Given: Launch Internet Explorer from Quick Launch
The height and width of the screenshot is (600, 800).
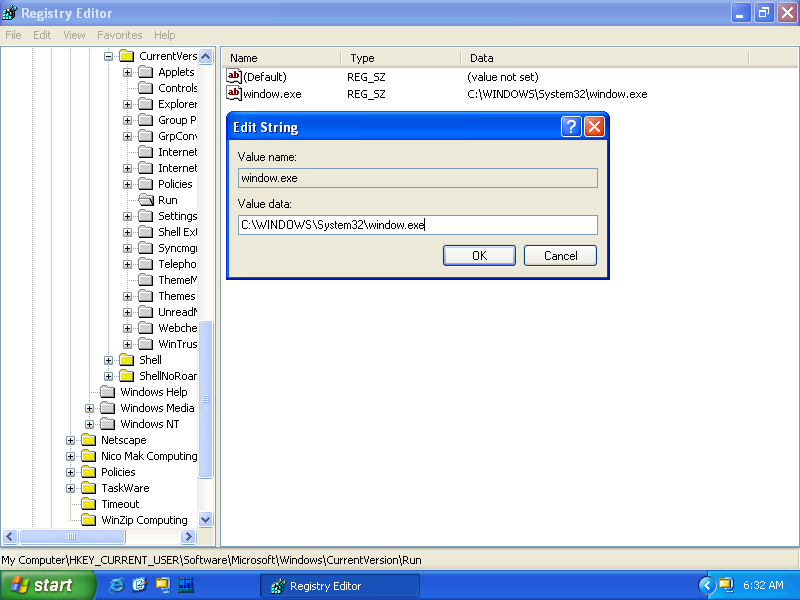Looking at the screenshot, I should pos(116,585).
